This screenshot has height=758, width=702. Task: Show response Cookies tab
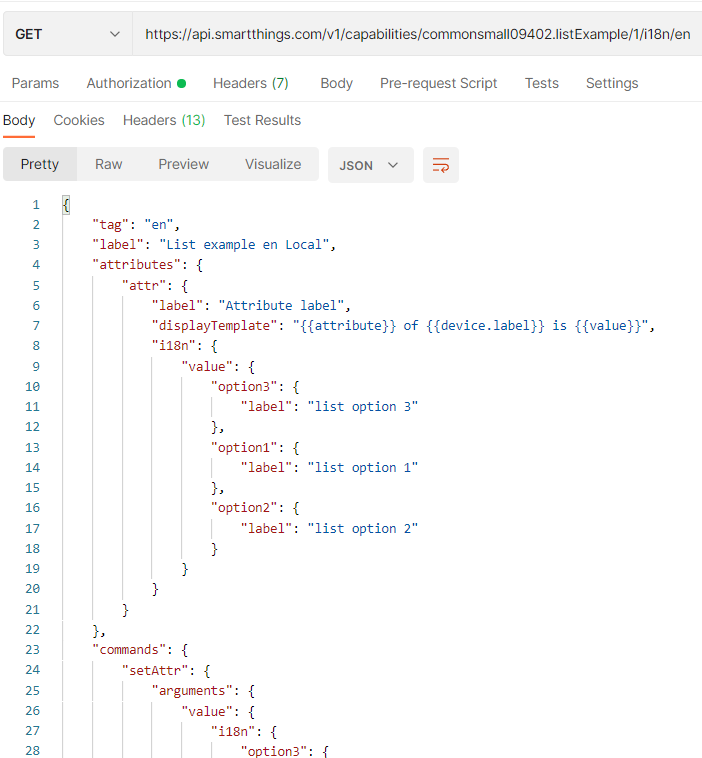pos(79,120)
